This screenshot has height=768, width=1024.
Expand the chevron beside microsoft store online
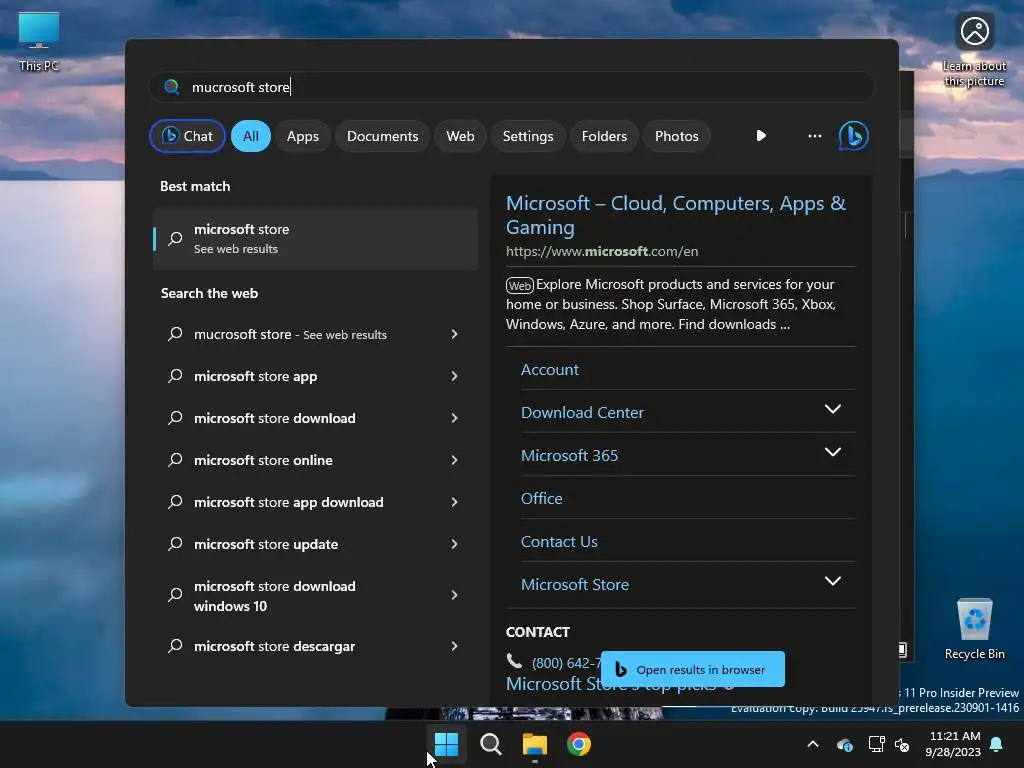[x=455, y=460]
